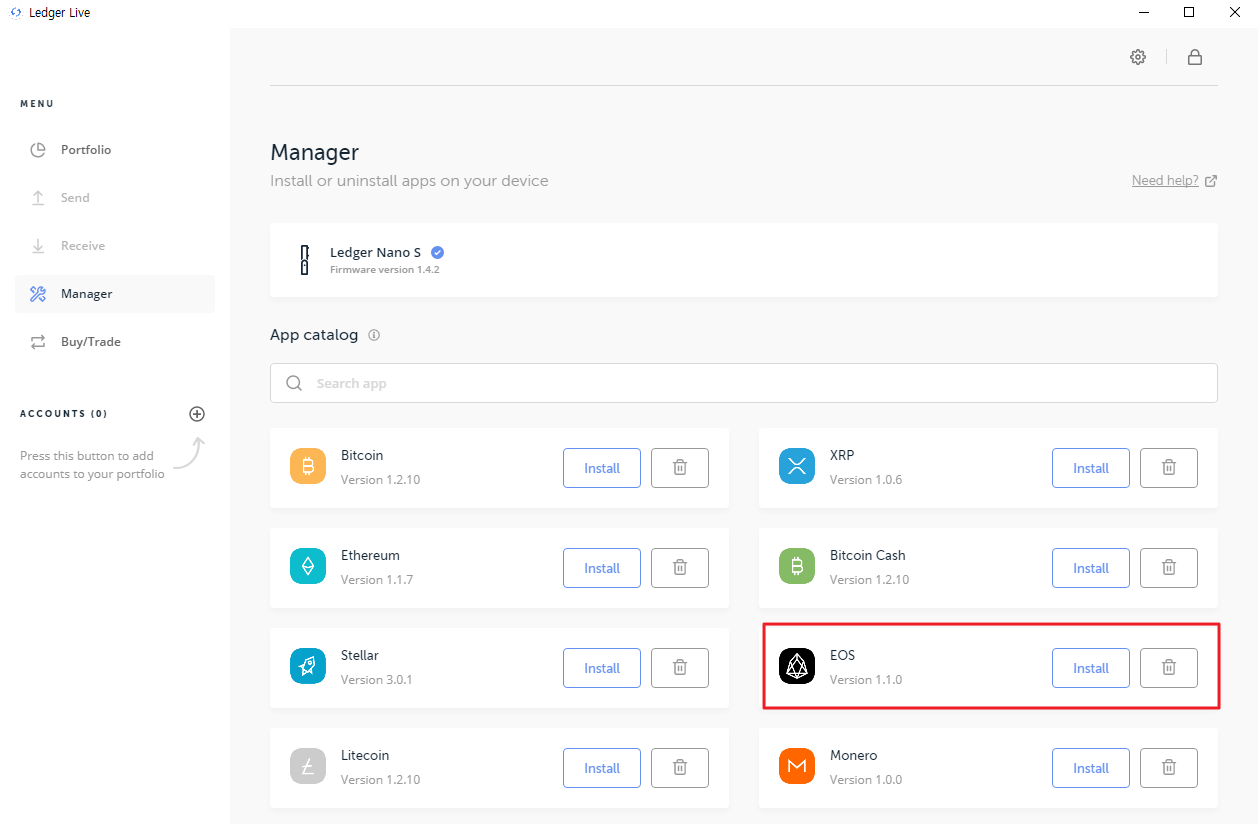This screenshot has height=824, width=1258.
Task: Install the Bitcoin Cash app
Action: point(1091,568)
